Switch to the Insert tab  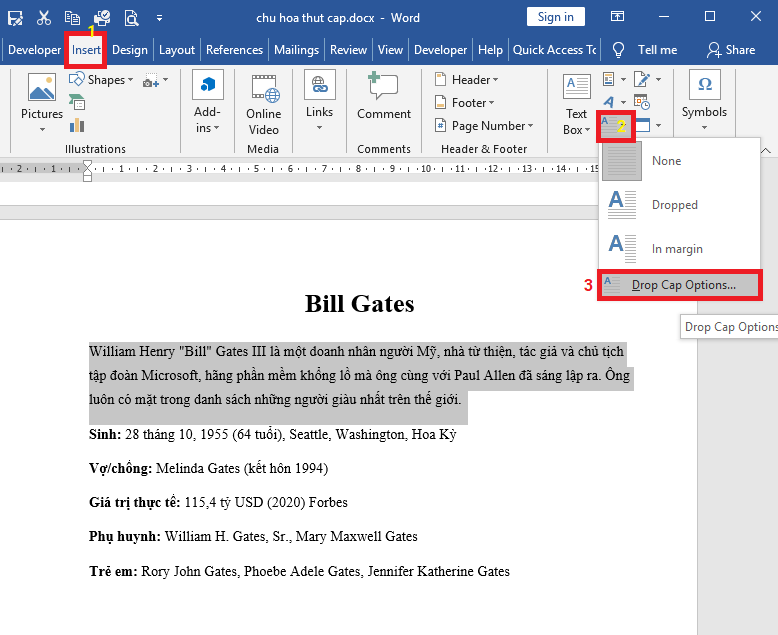coord(86,50)
